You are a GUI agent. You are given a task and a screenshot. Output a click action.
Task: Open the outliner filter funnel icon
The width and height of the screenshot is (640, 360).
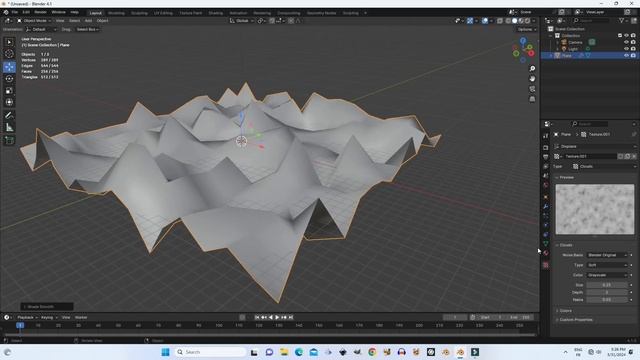coord(622,20)
